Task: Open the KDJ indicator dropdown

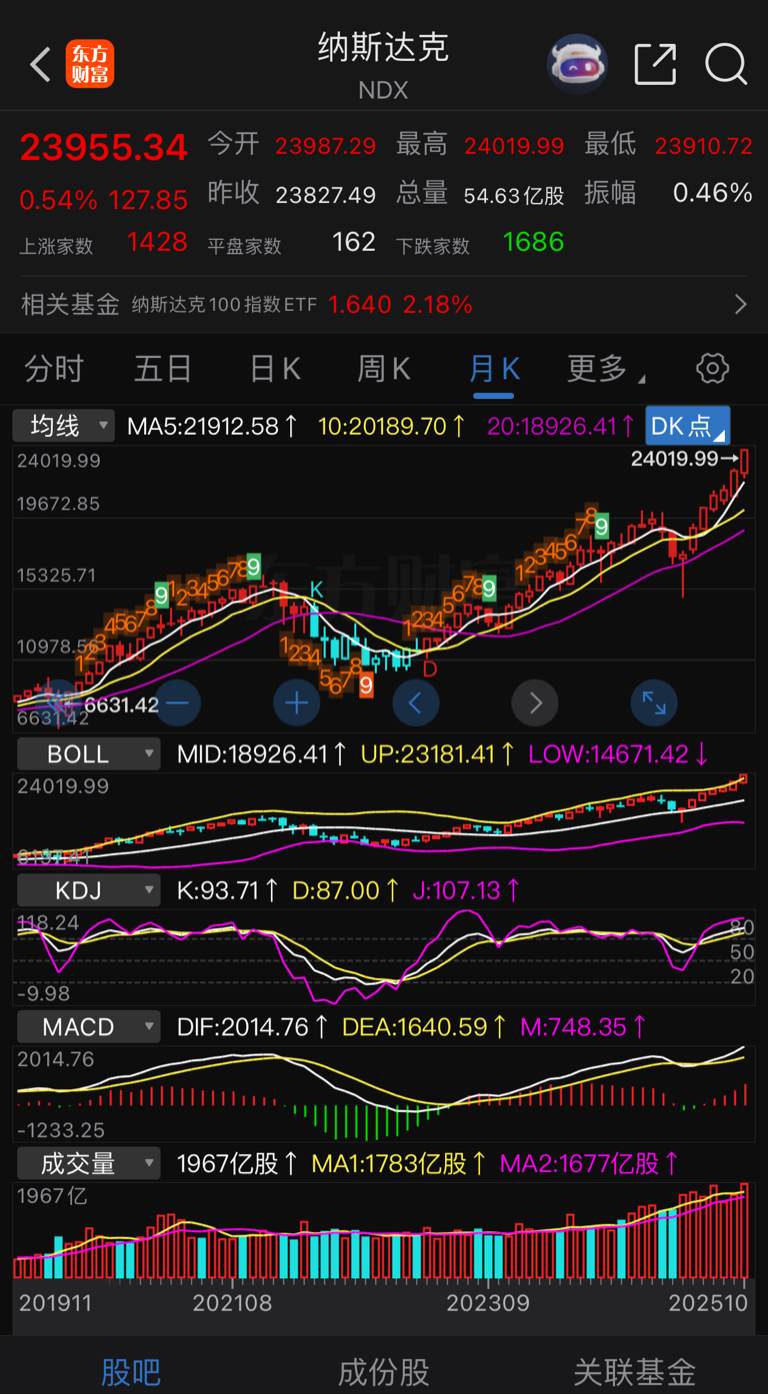Action: [87, 890]
